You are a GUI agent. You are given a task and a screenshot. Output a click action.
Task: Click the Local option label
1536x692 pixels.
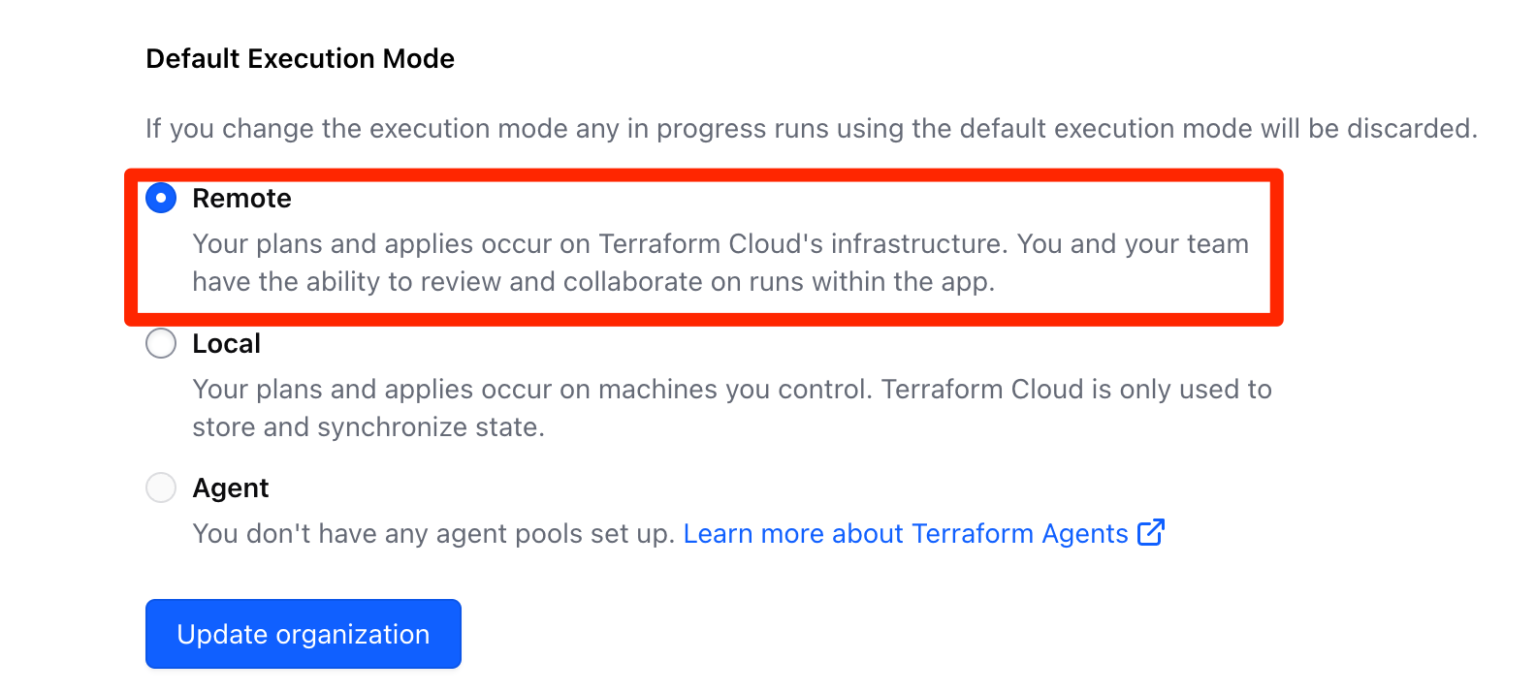[x=226, y=343]
